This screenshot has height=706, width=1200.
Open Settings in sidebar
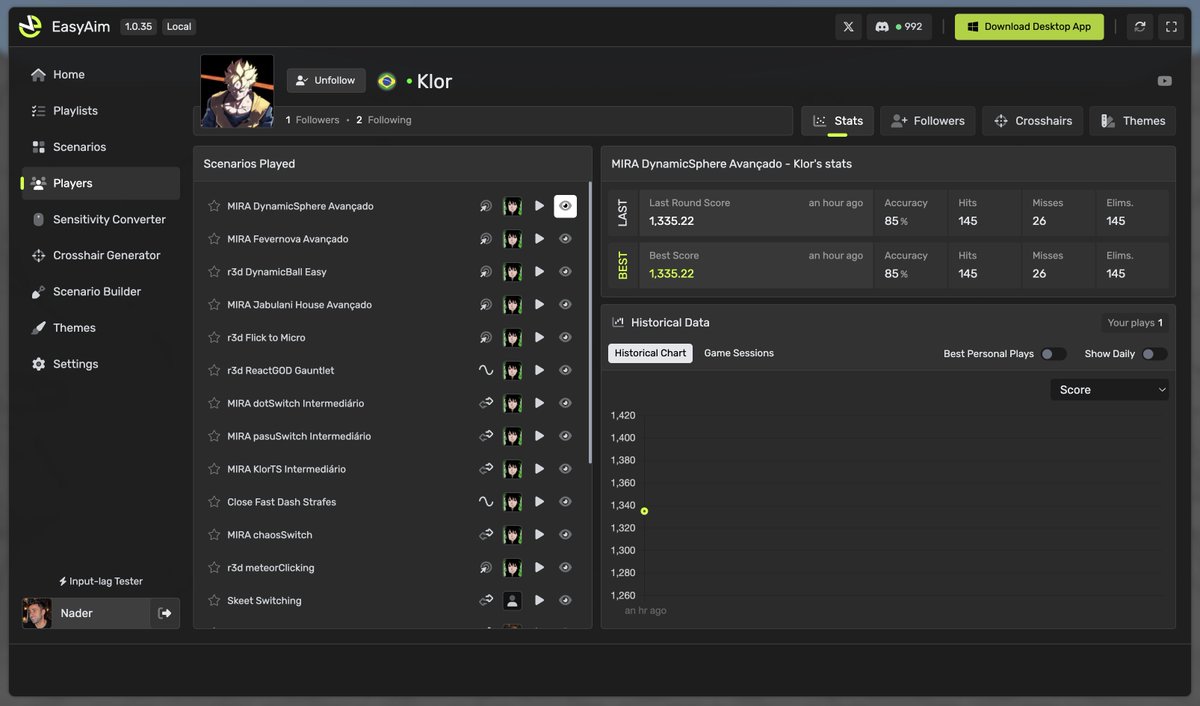tap(101, 364)
